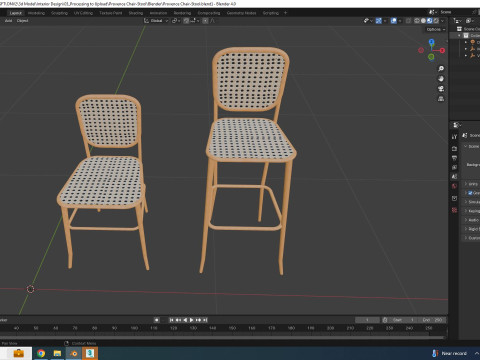Screen dimensions: 480x360
Task: Select the third item icon in outliner
Action: coord(472,55)
